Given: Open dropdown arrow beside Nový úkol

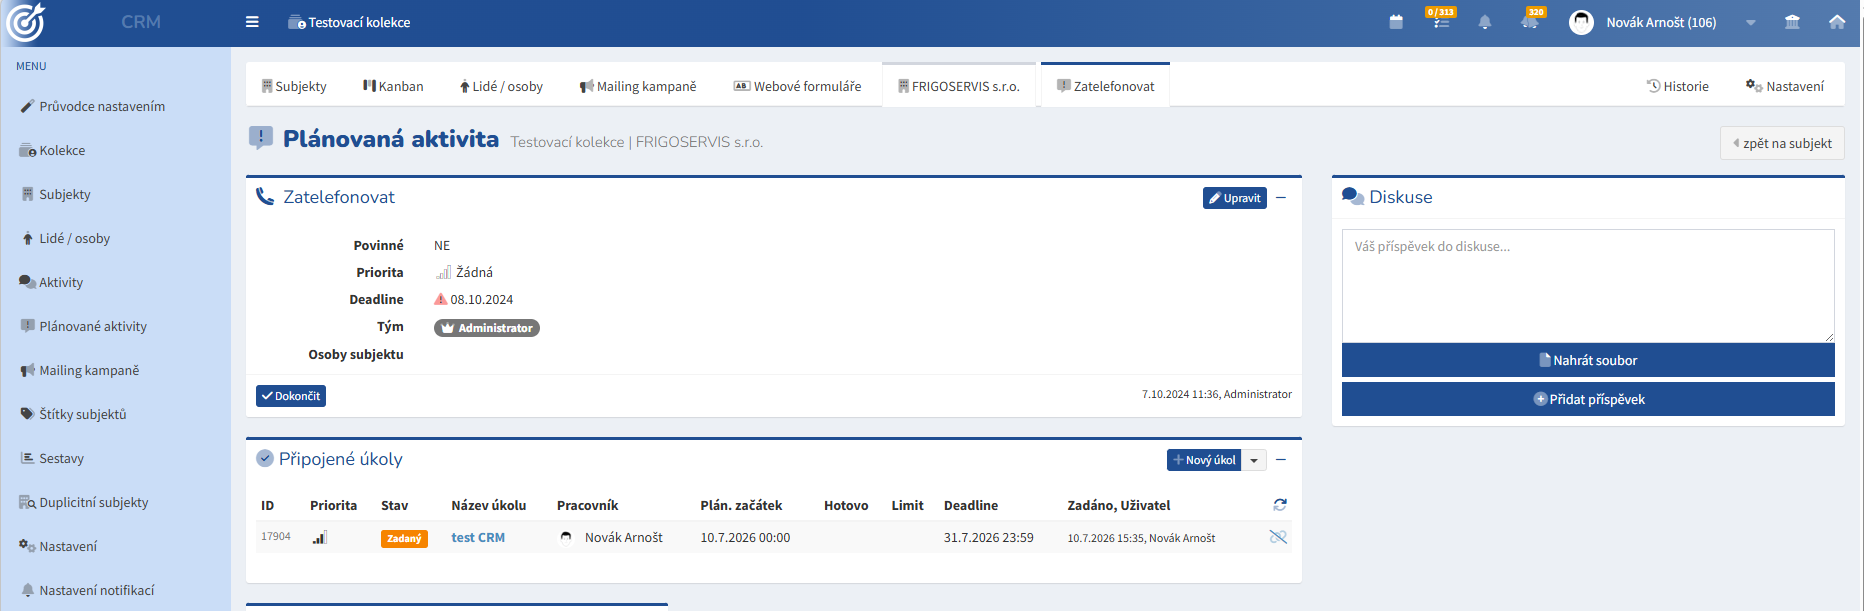Looking at the screenshot, I should point(1254,460).
